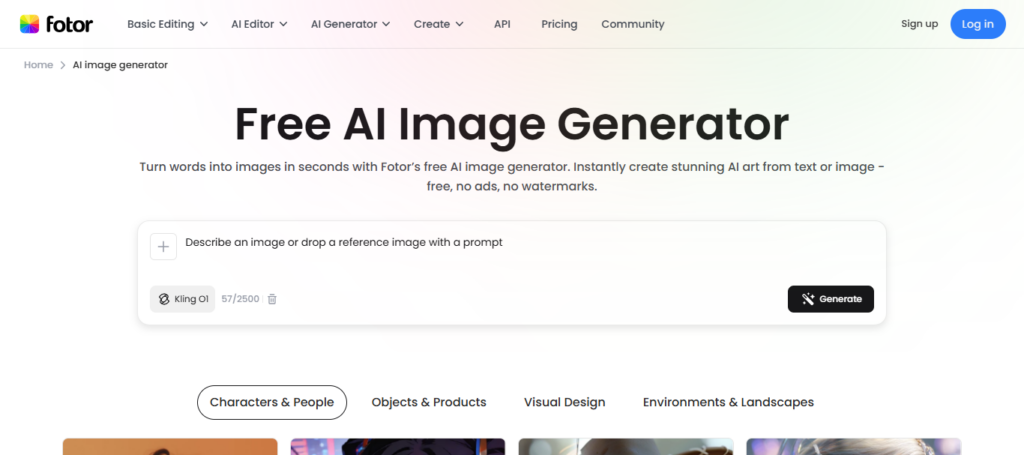1024x455 pixels.
Task: Click the AI image generator breadcrumb
Action: point(120,65)
